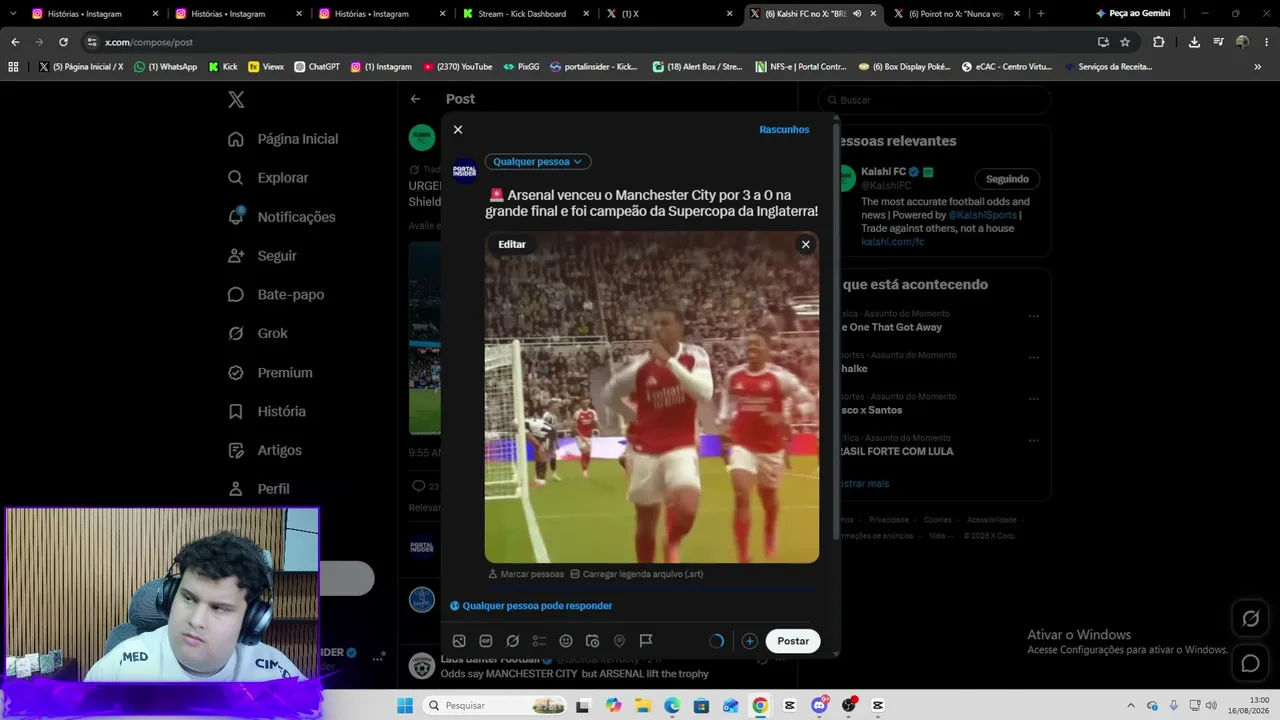Open the ChatGPT bookmark
This screenshot has width=1280, height=720.
[x=317, y=67]
